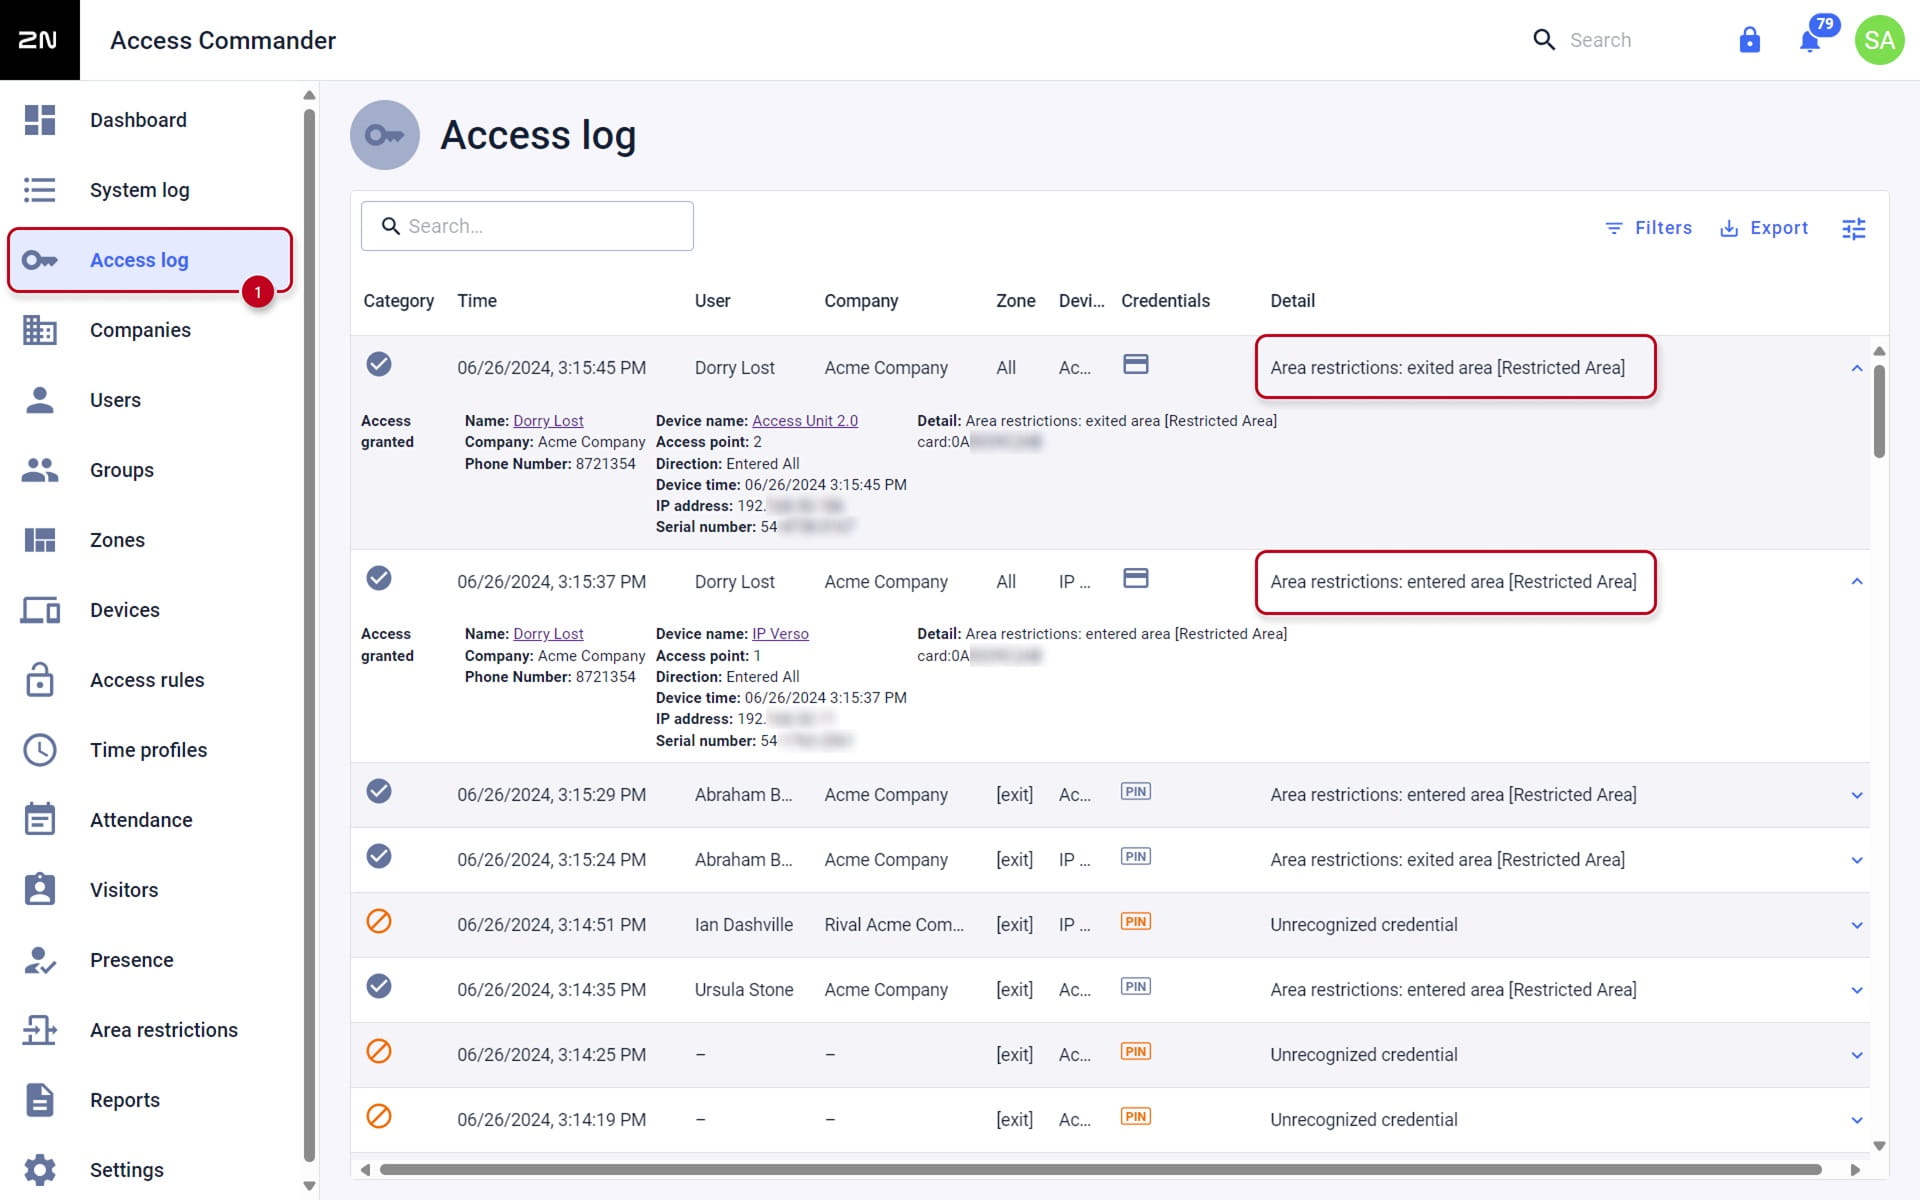Click the Credentials column header

tap(1165, 301)
